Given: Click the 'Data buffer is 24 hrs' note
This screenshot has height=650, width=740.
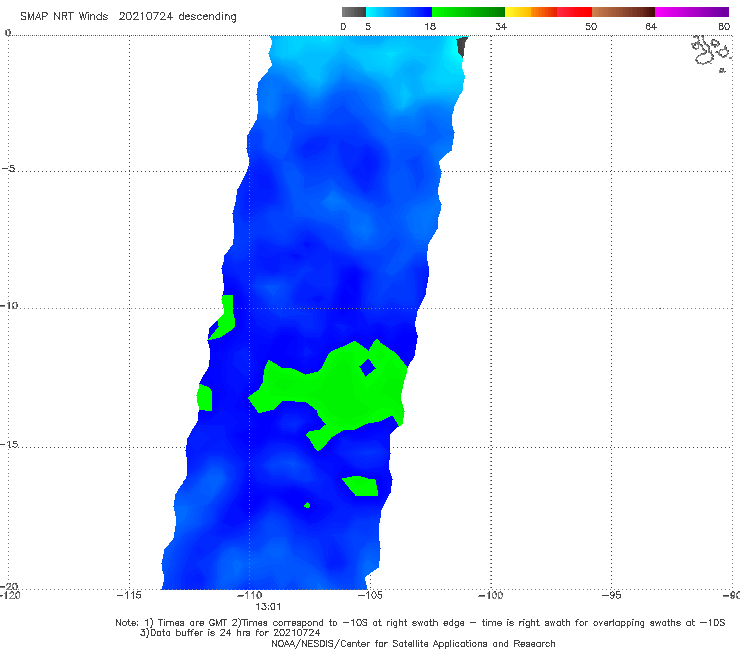Looking at the screenshot, I should point(230,633).
